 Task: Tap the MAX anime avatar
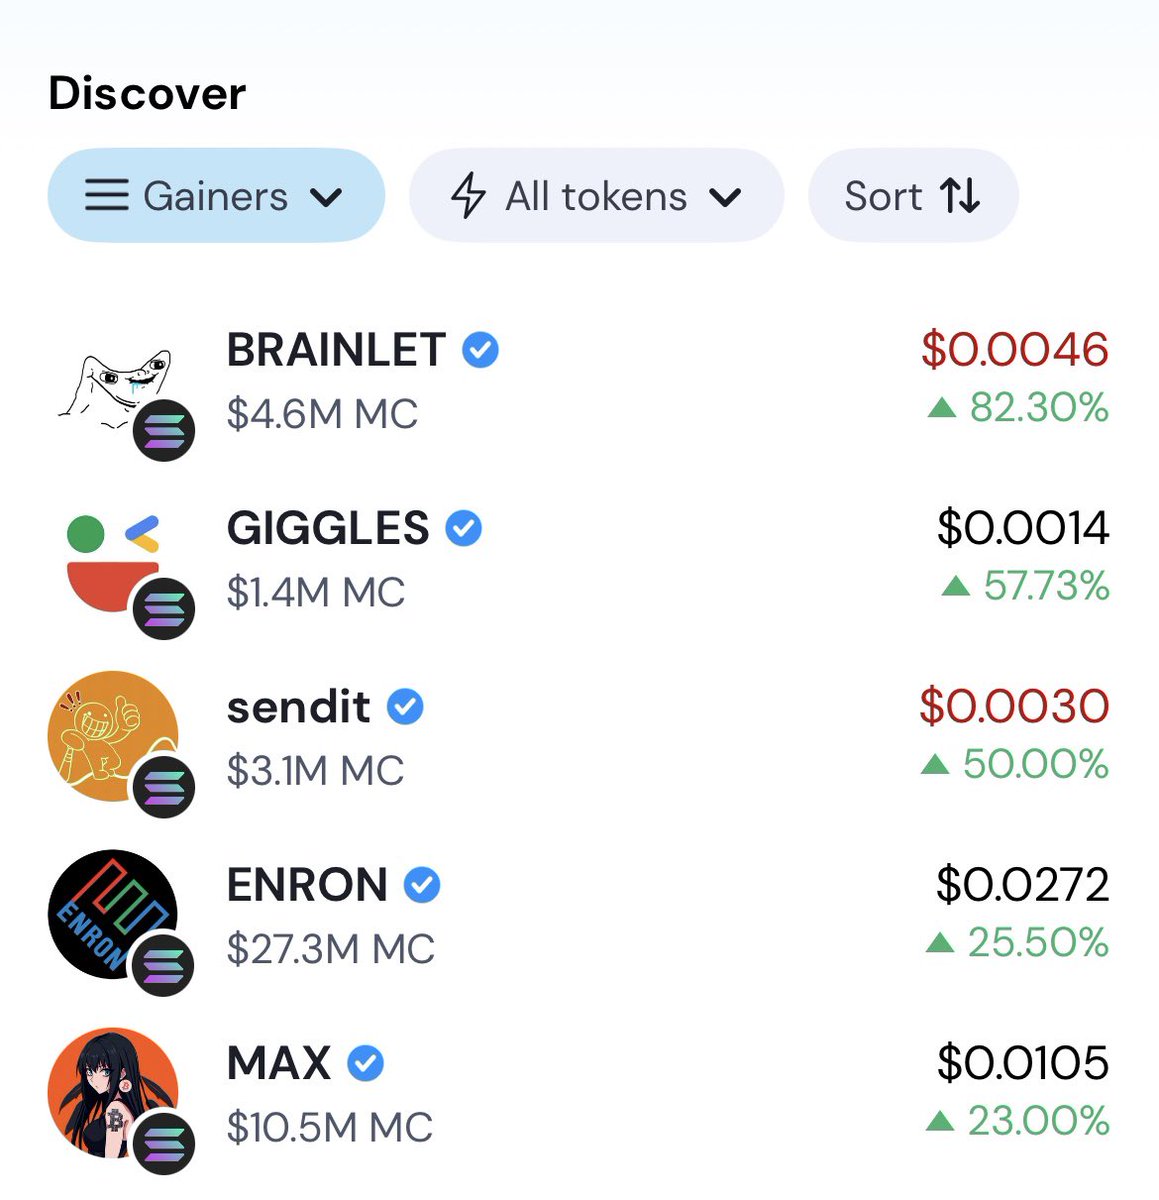coord(113,1093)
